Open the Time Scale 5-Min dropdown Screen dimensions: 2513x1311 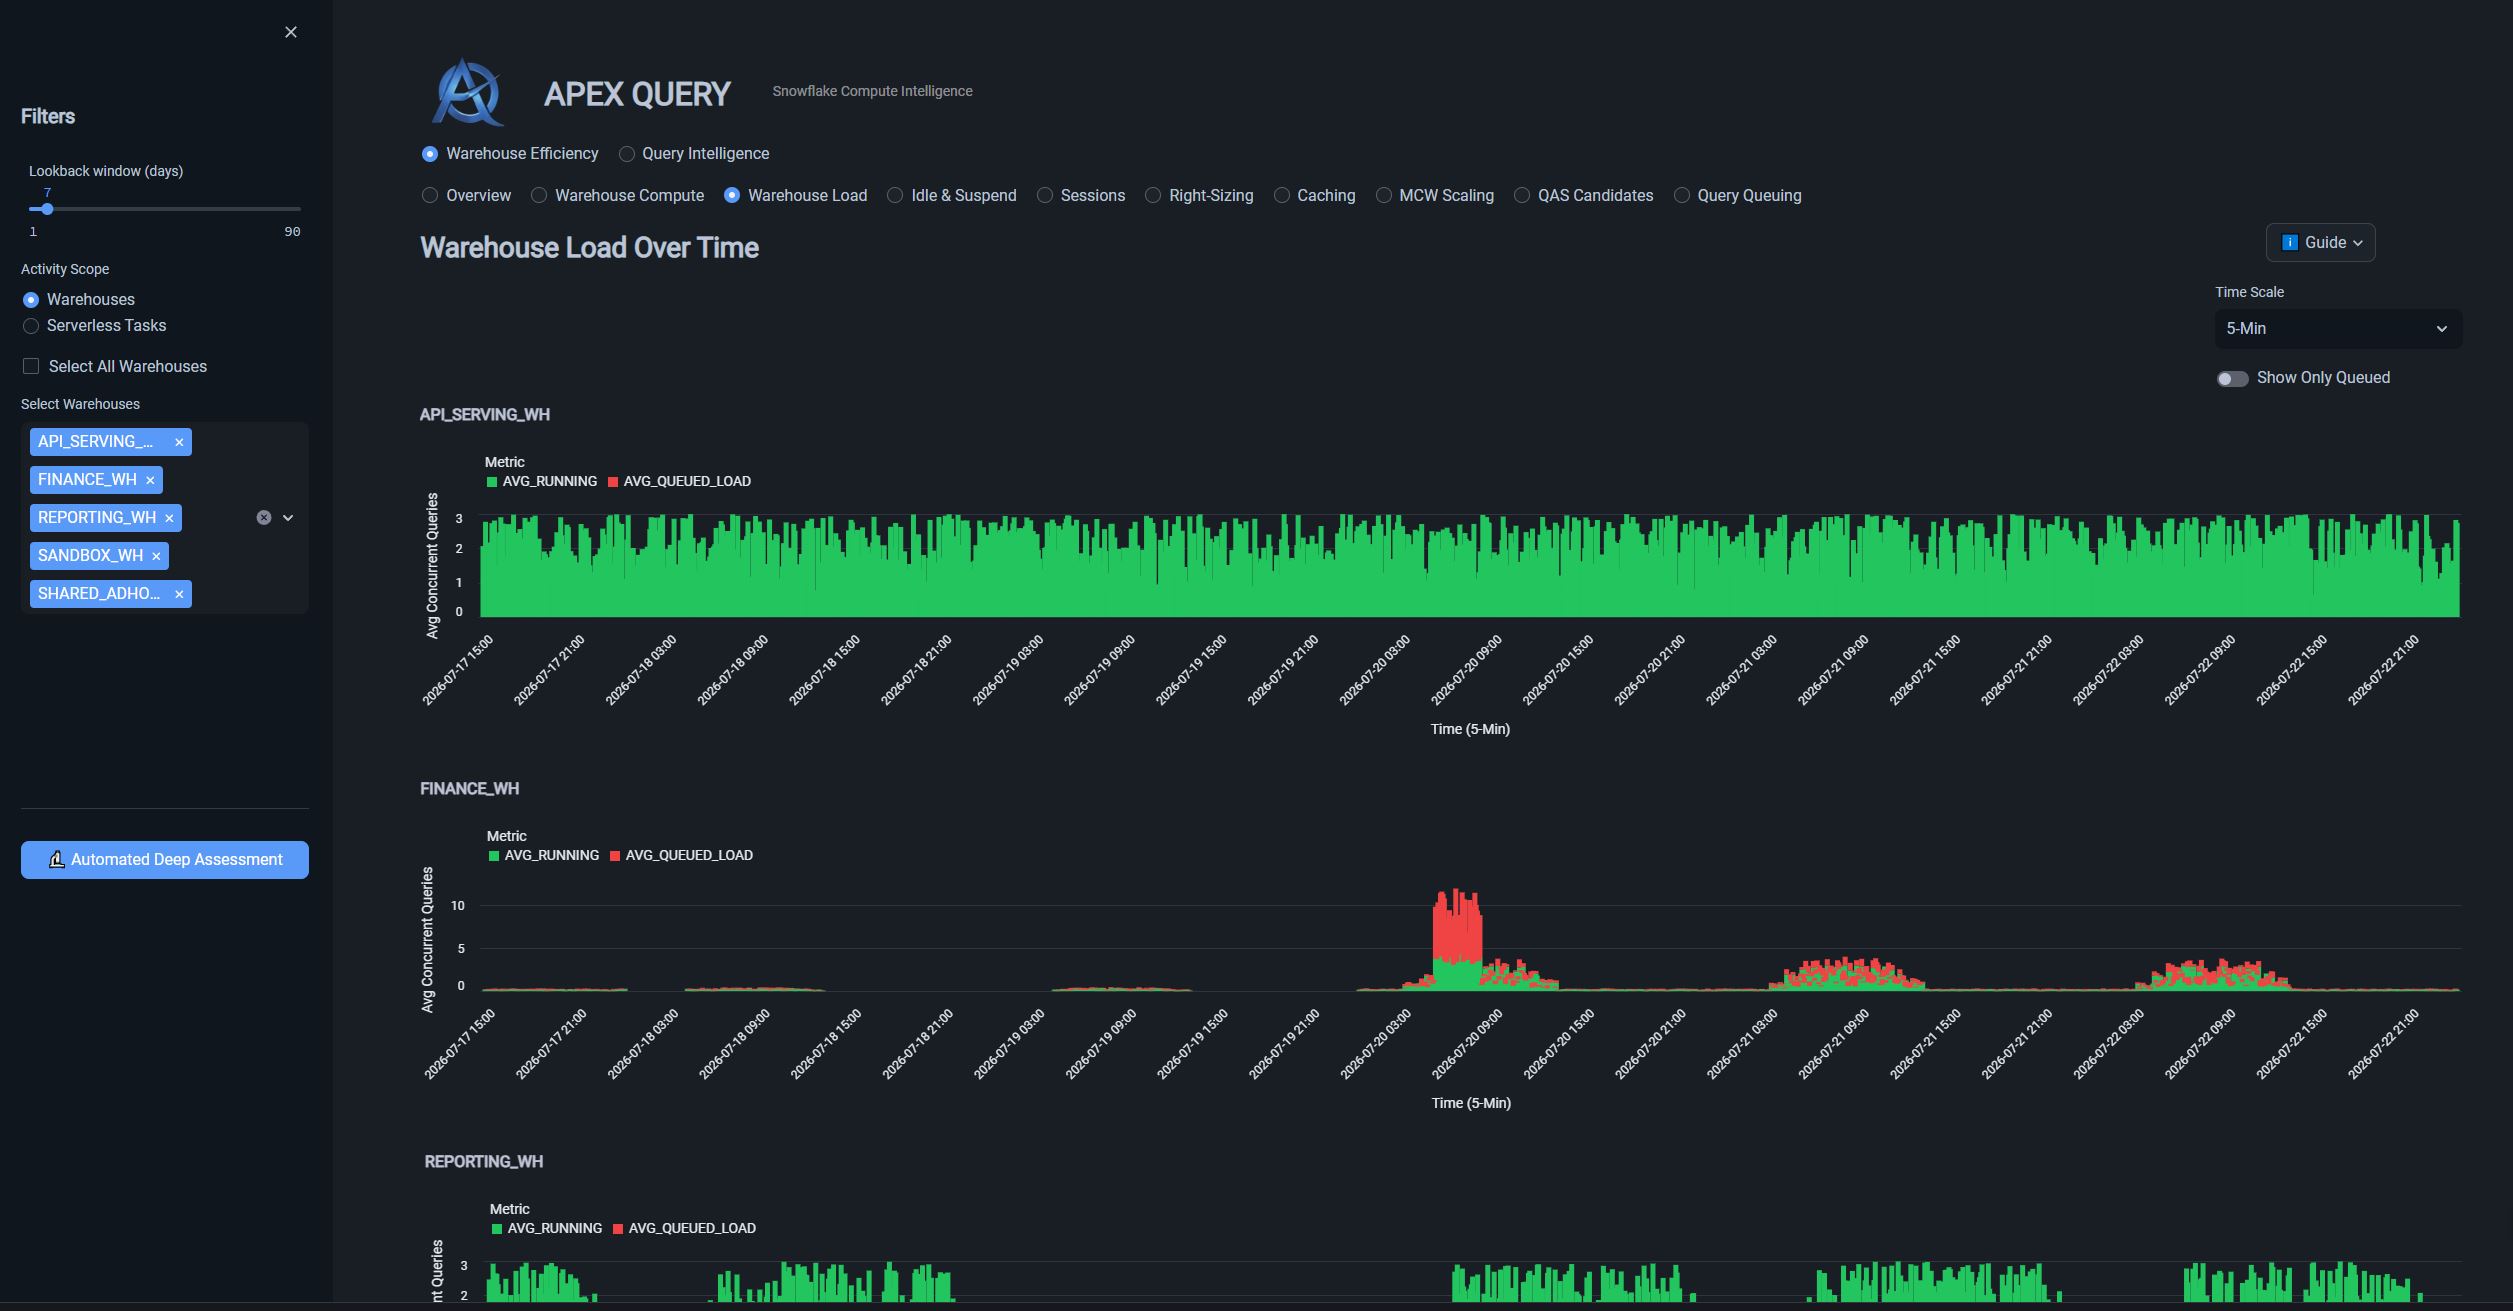pos(2338,329)
